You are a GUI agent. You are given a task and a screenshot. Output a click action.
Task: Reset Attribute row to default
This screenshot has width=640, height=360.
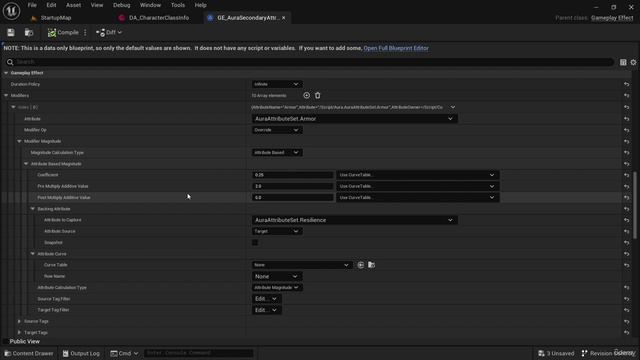(x=627, y=119)
